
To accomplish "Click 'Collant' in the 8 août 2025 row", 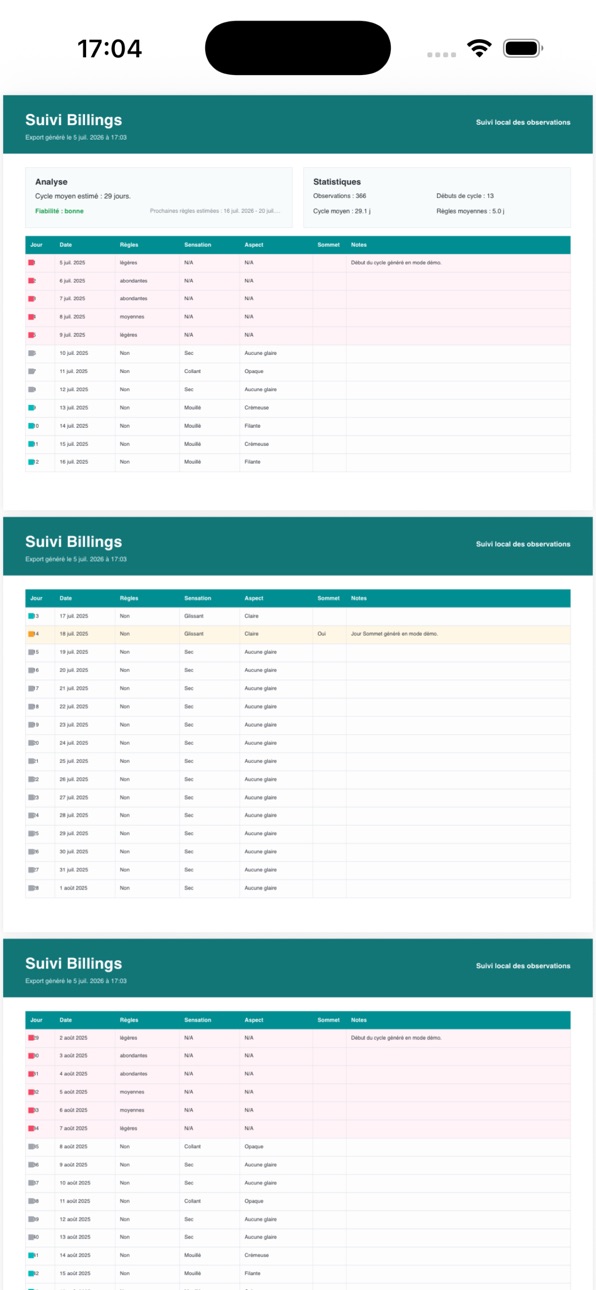I will pos(192,1147).
